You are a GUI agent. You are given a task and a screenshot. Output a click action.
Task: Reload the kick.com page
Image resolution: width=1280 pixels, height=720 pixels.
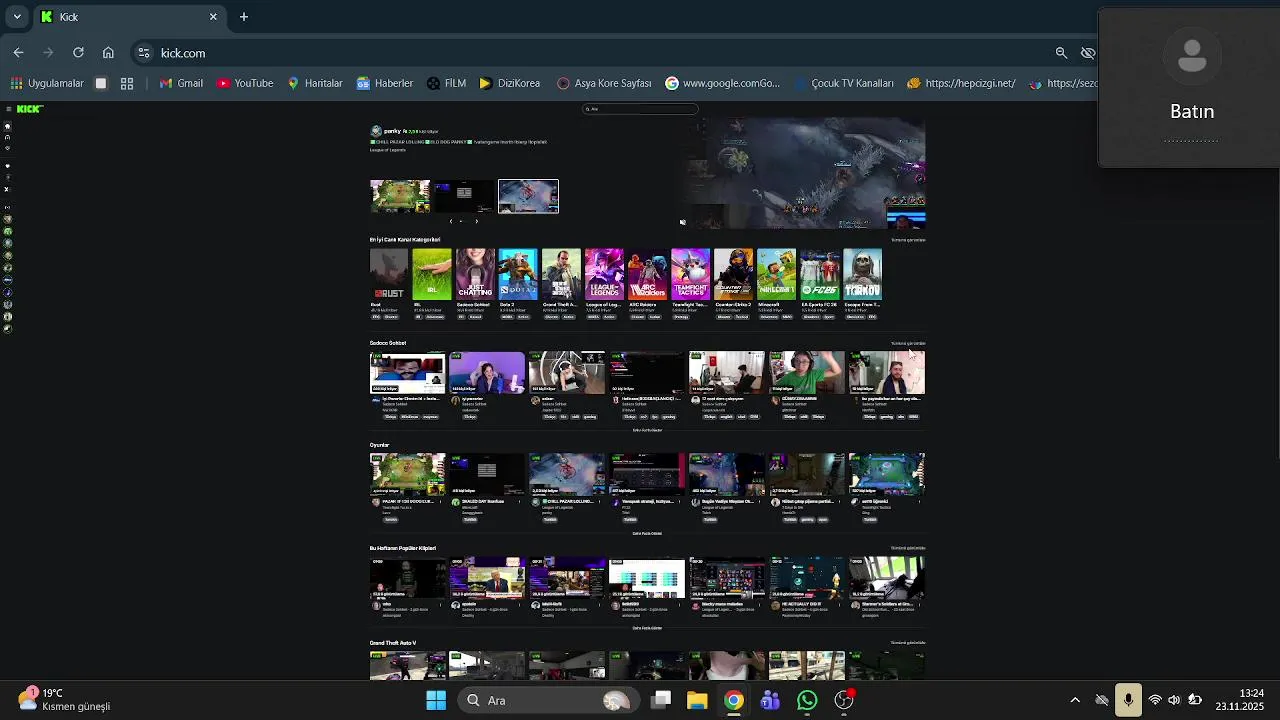point(78,53)
